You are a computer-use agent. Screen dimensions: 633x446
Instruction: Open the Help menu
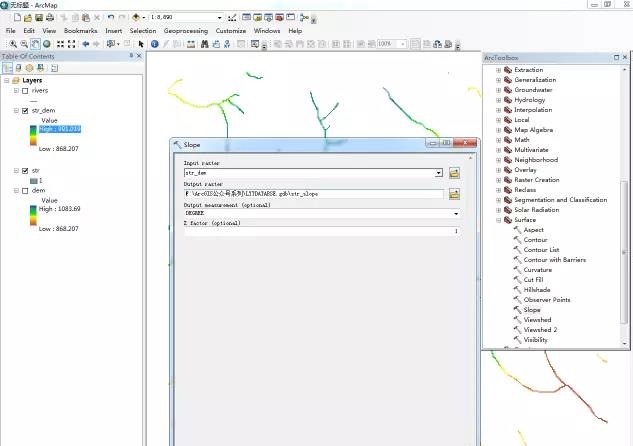coord(295,31)
